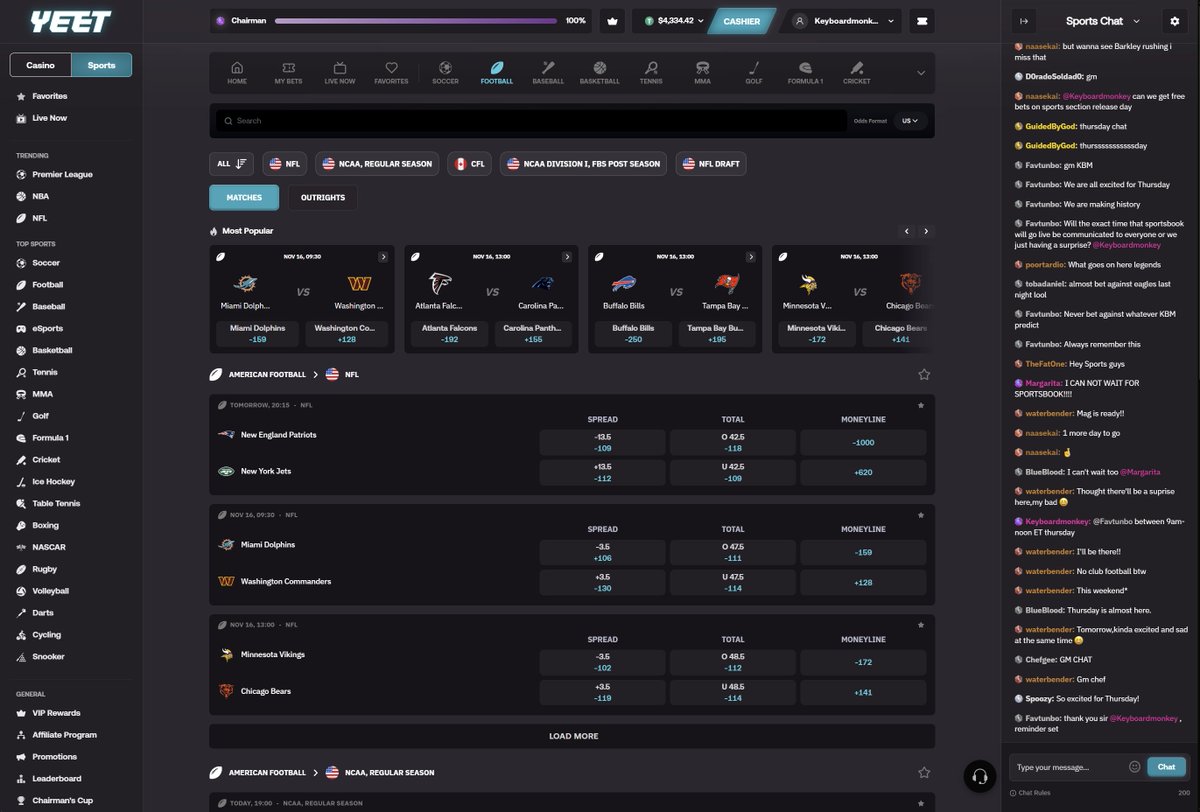Click the icon button right of username
The image size is (1200, 812).
[x=921, y=20]
